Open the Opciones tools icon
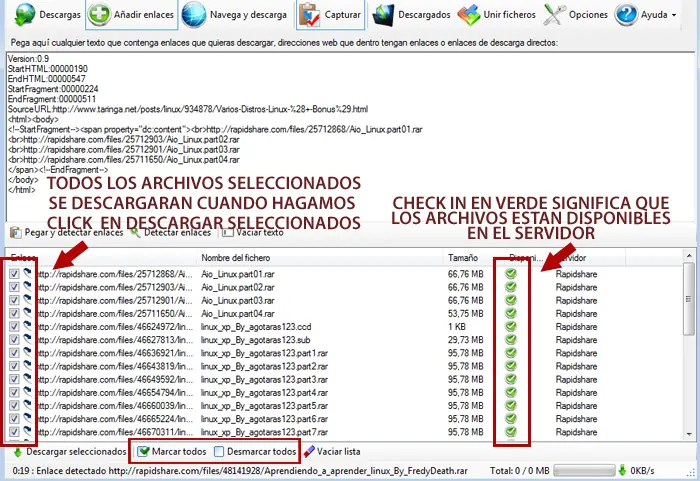This screenshot has height=481, width=700. click(x=554, y=14)
